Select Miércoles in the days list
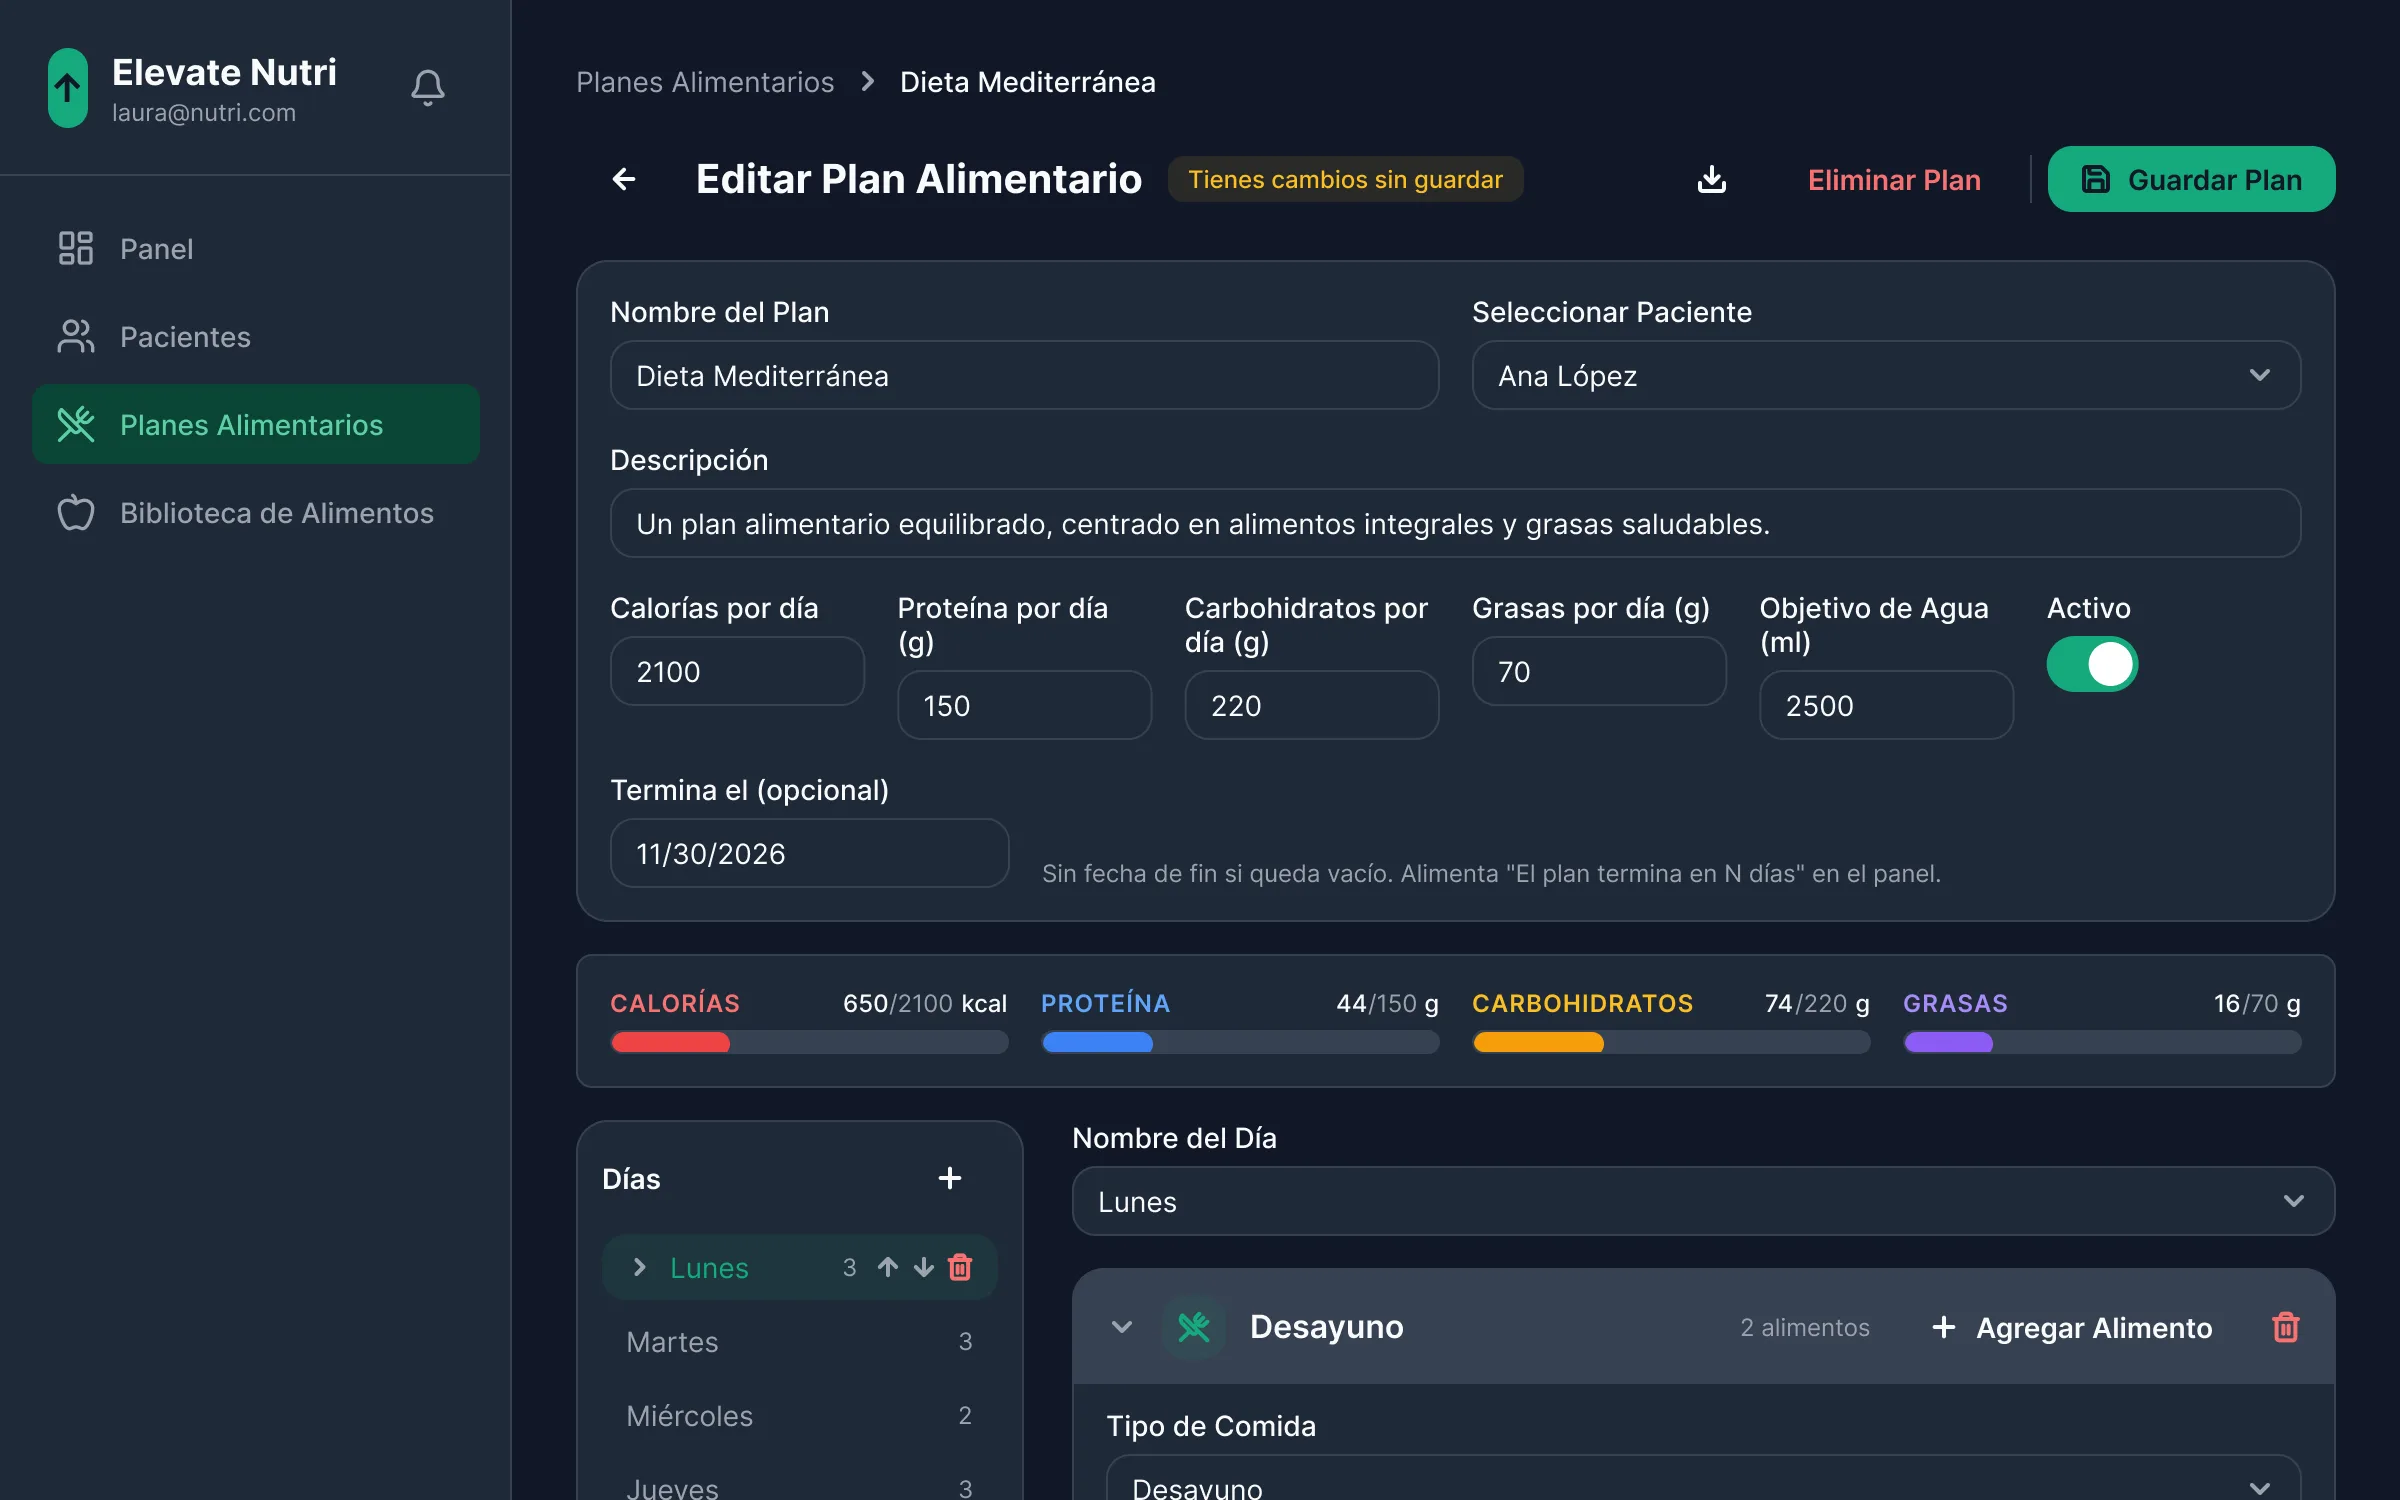Viewport: 2400px width, 1500px height. (800, 1415)
